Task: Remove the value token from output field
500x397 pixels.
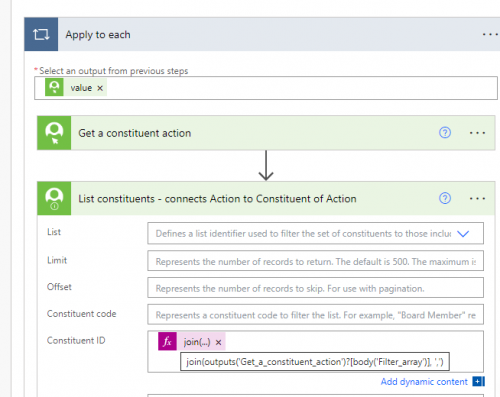Action: [x=100, y=88]
